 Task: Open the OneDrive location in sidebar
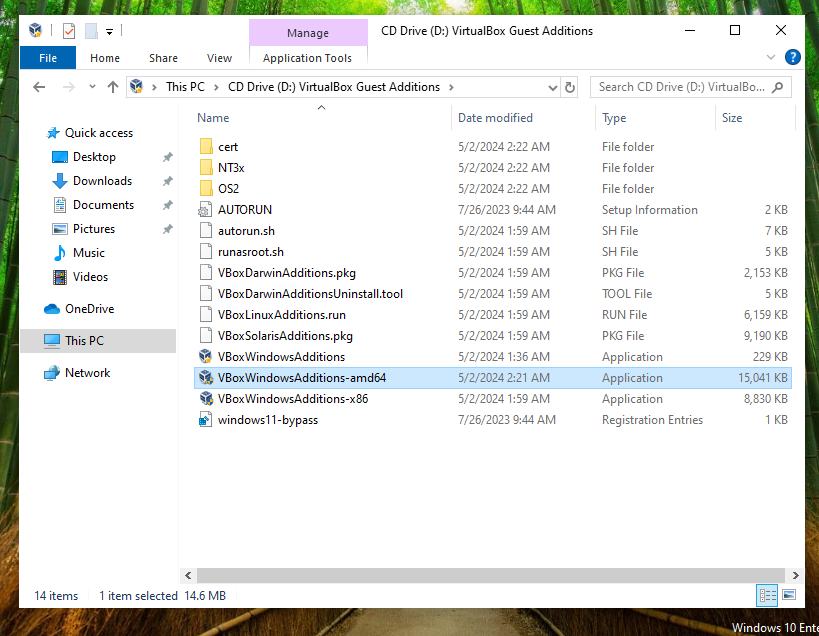pyautogui.click(x=89, y=309)
